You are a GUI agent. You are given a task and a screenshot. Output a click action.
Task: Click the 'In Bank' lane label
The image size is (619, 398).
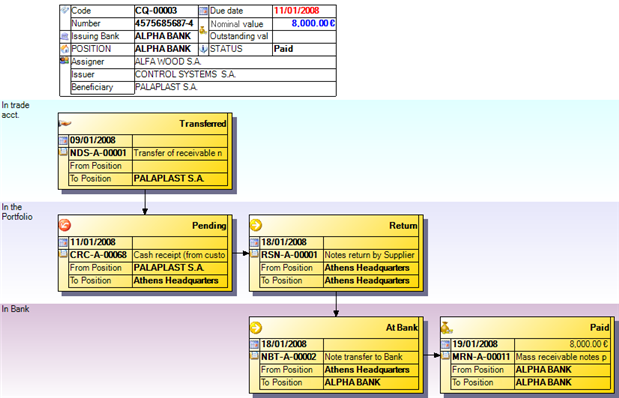point(15,309)
